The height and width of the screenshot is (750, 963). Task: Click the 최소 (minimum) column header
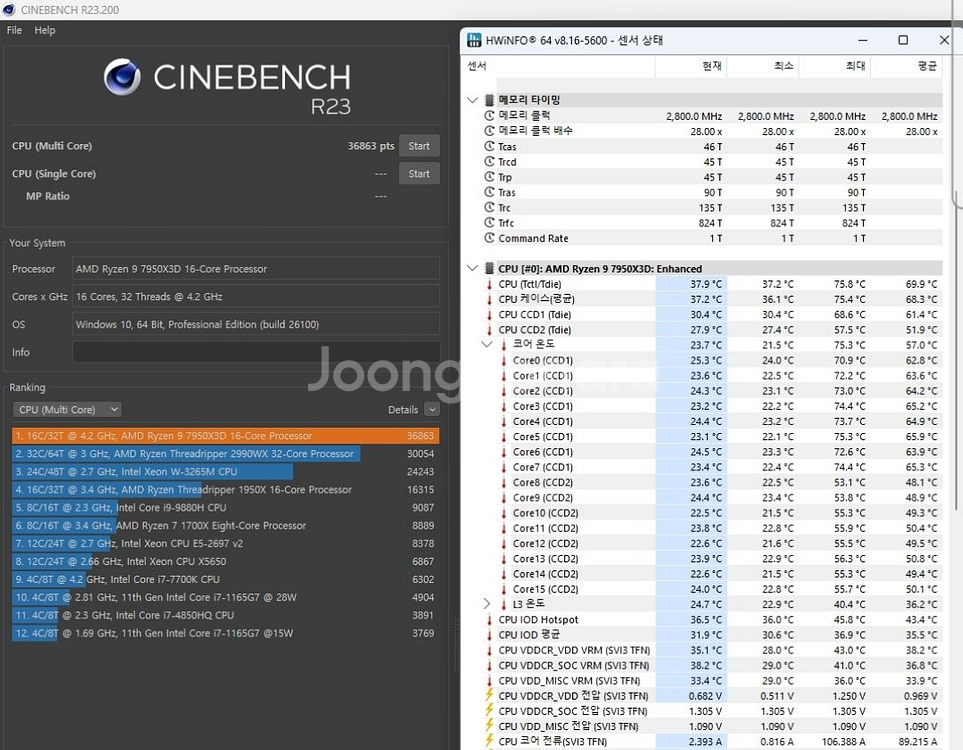pos(784,66)
